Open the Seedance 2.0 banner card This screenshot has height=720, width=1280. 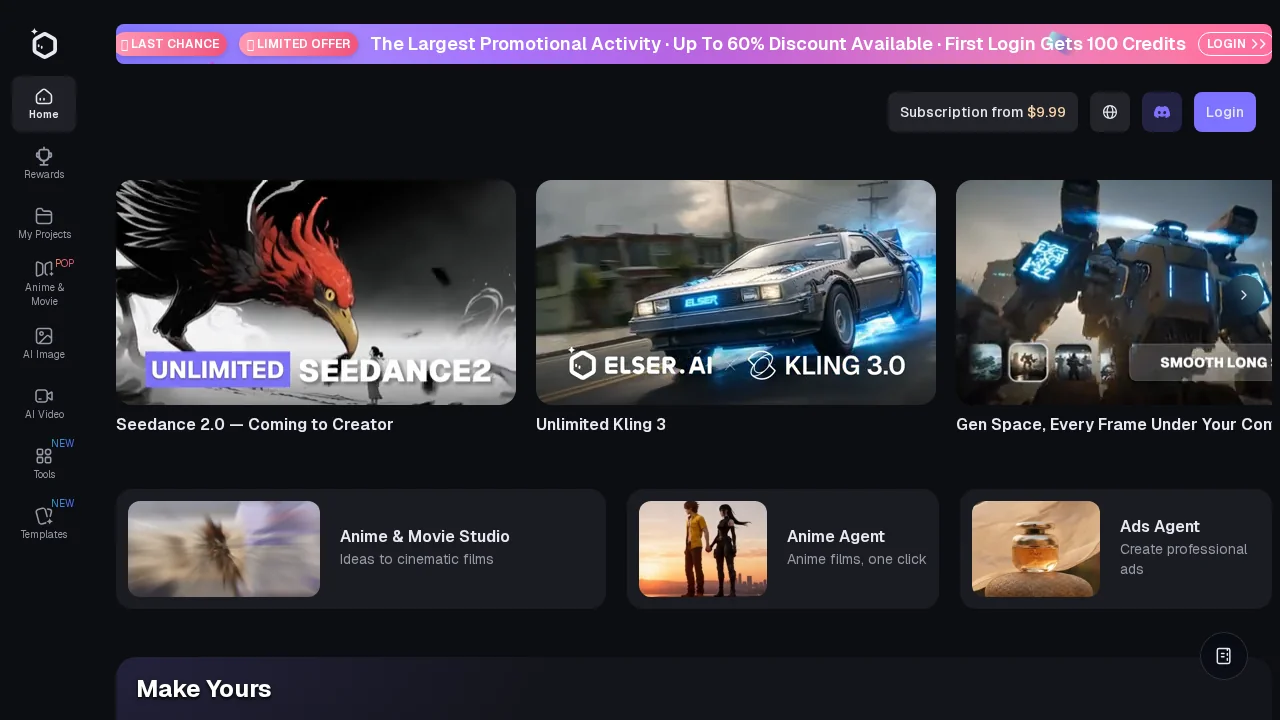coord(316,292)
